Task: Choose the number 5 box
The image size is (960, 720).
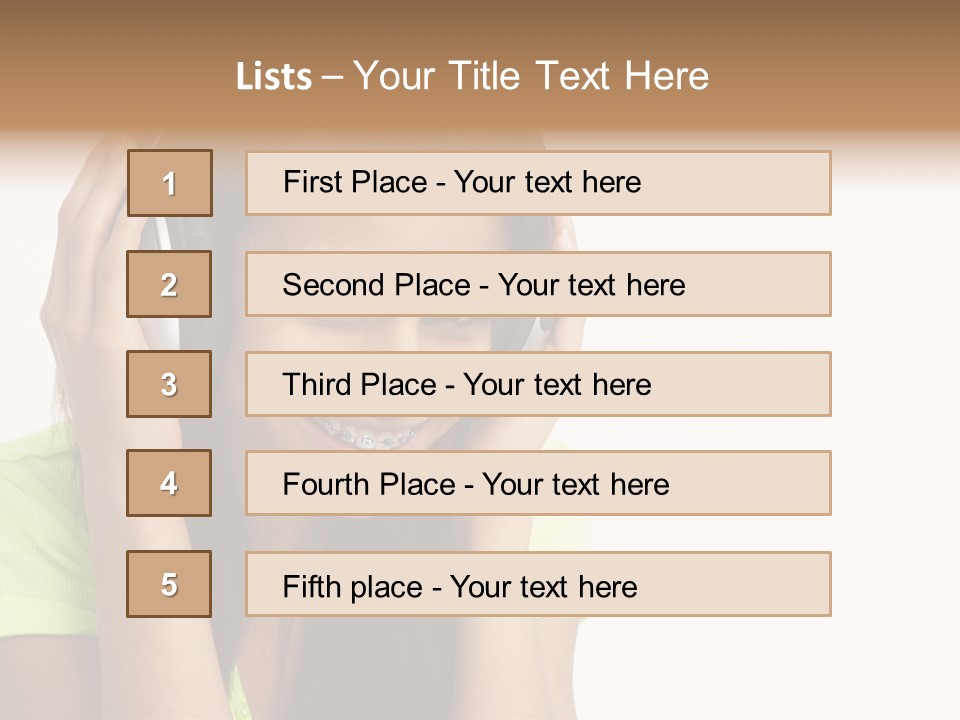Action: 169,584
